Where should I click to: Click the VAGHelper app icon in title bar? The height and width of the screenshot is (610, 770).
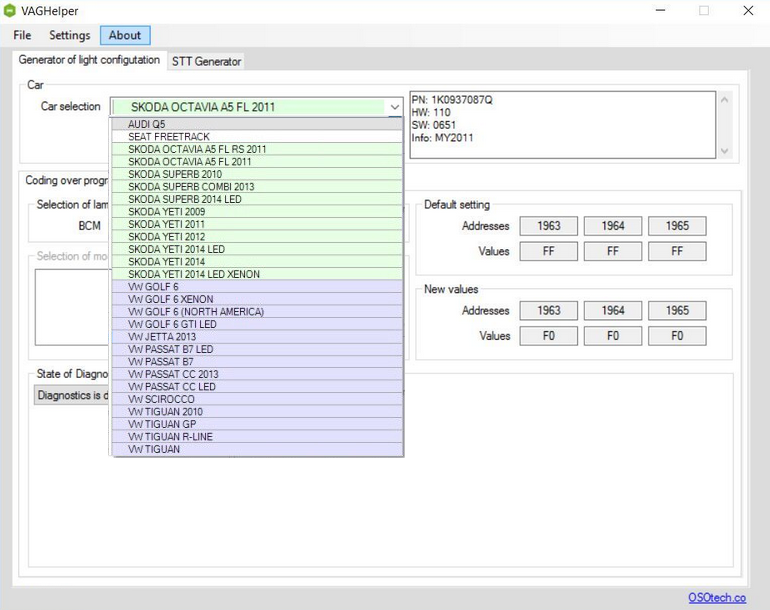(x=9, y=11)
